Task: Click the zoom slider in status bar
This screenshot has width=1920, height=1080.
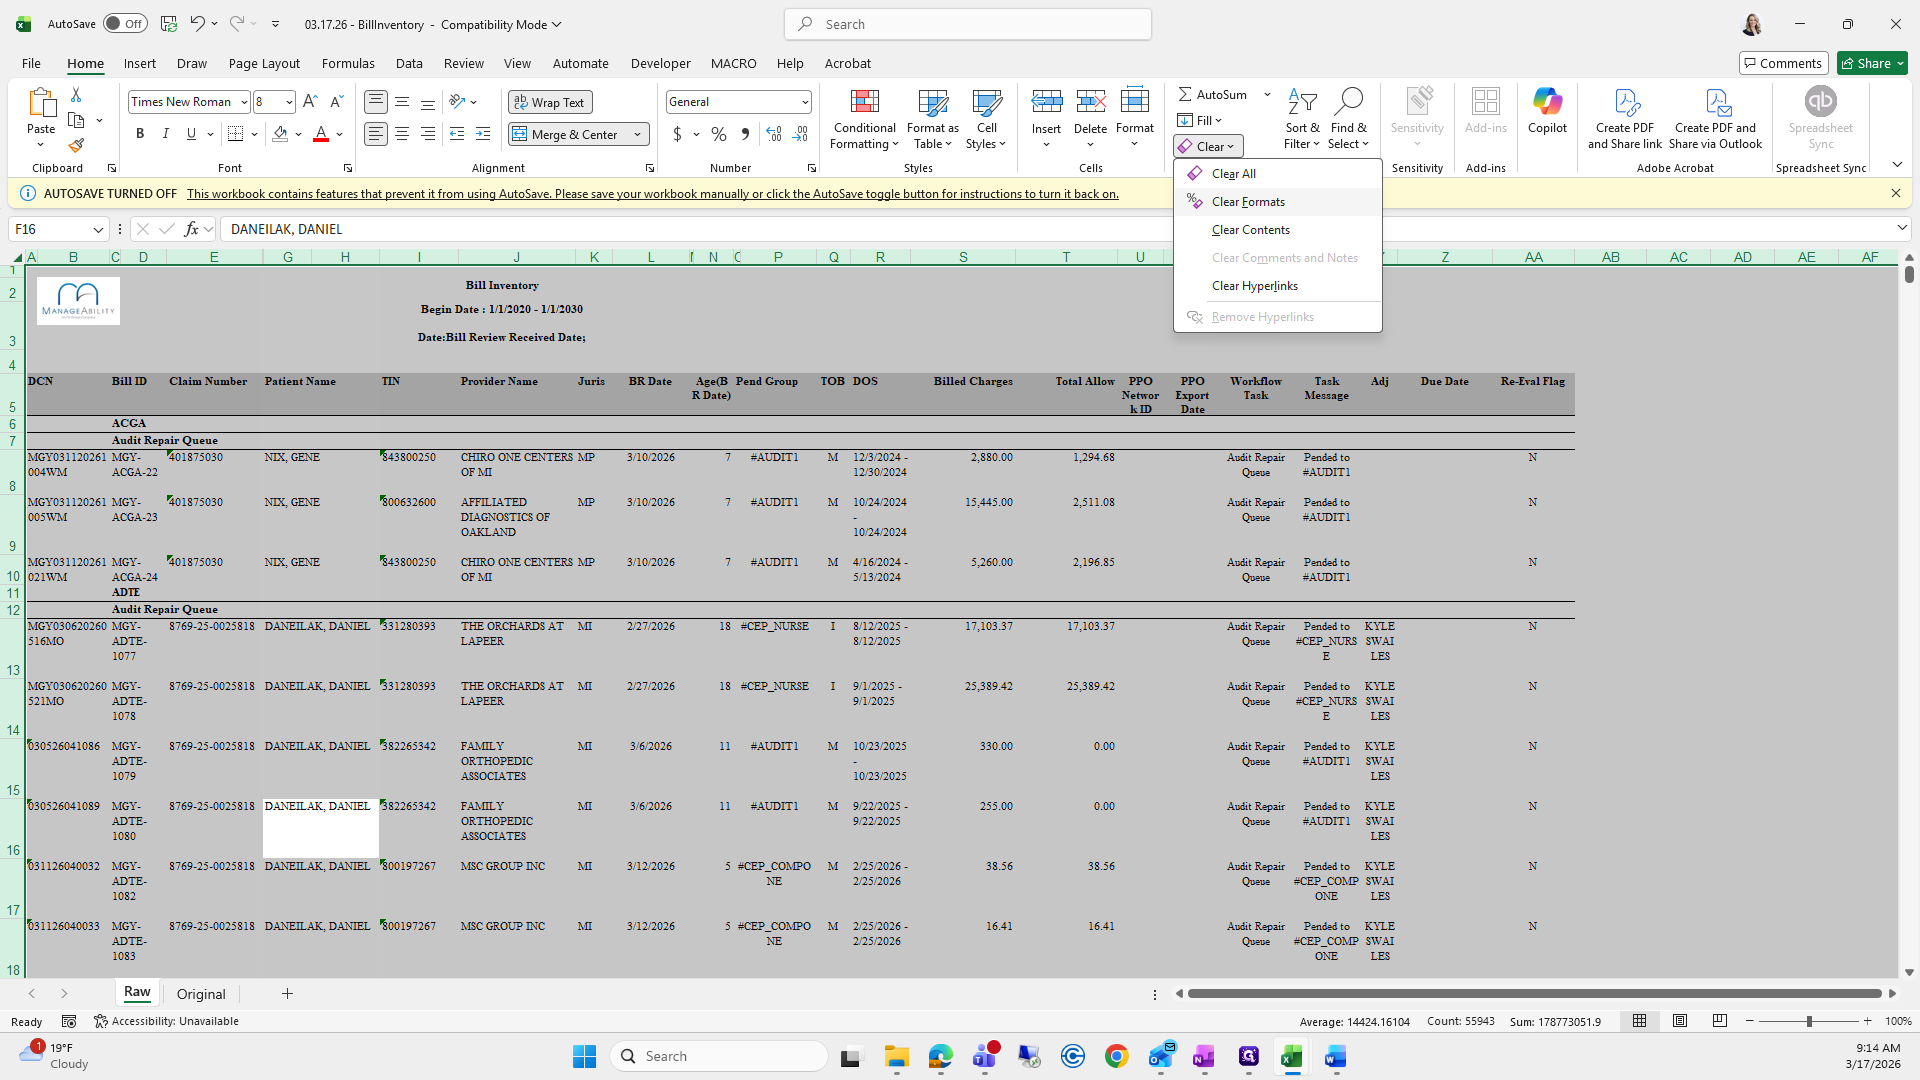Action: click(1808, 1021)
